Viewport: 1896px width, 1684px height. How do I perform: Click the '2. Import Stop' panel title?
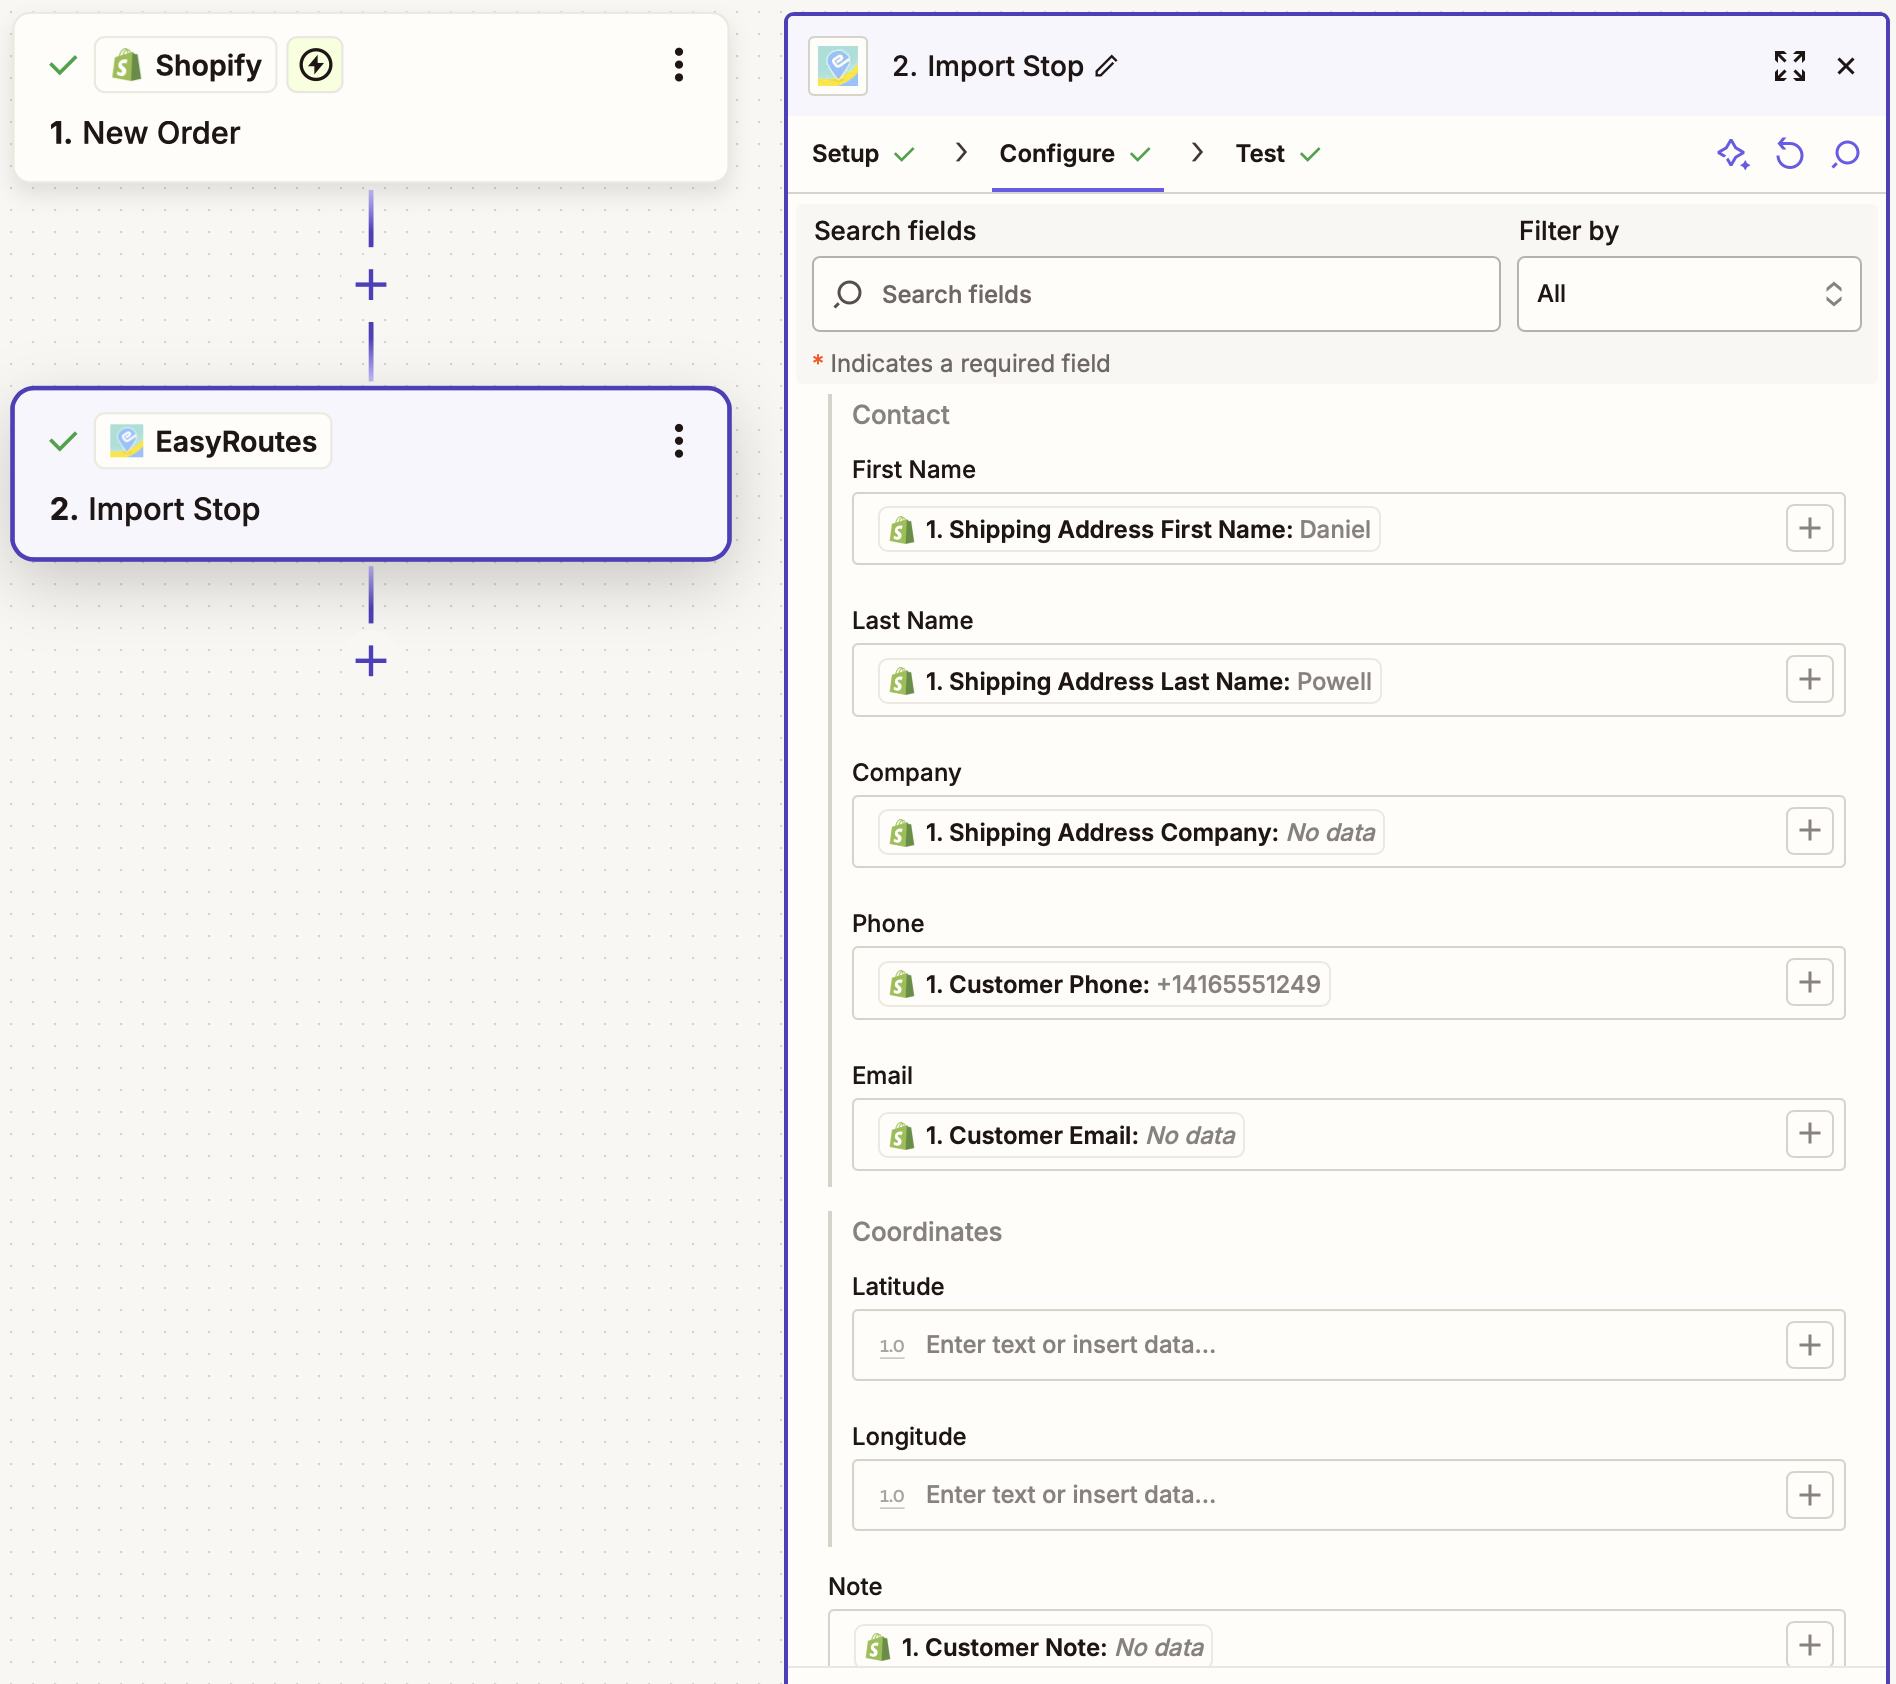988,66
